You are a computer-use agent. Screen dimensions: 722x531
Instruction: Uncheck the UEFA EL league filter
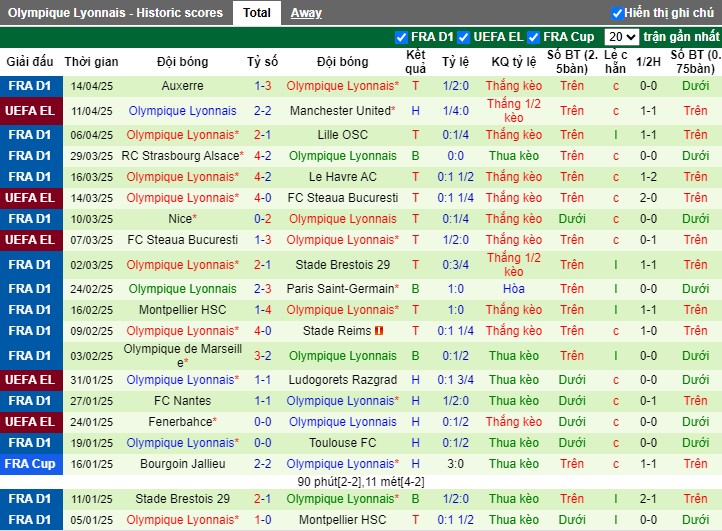pos(463,37)
